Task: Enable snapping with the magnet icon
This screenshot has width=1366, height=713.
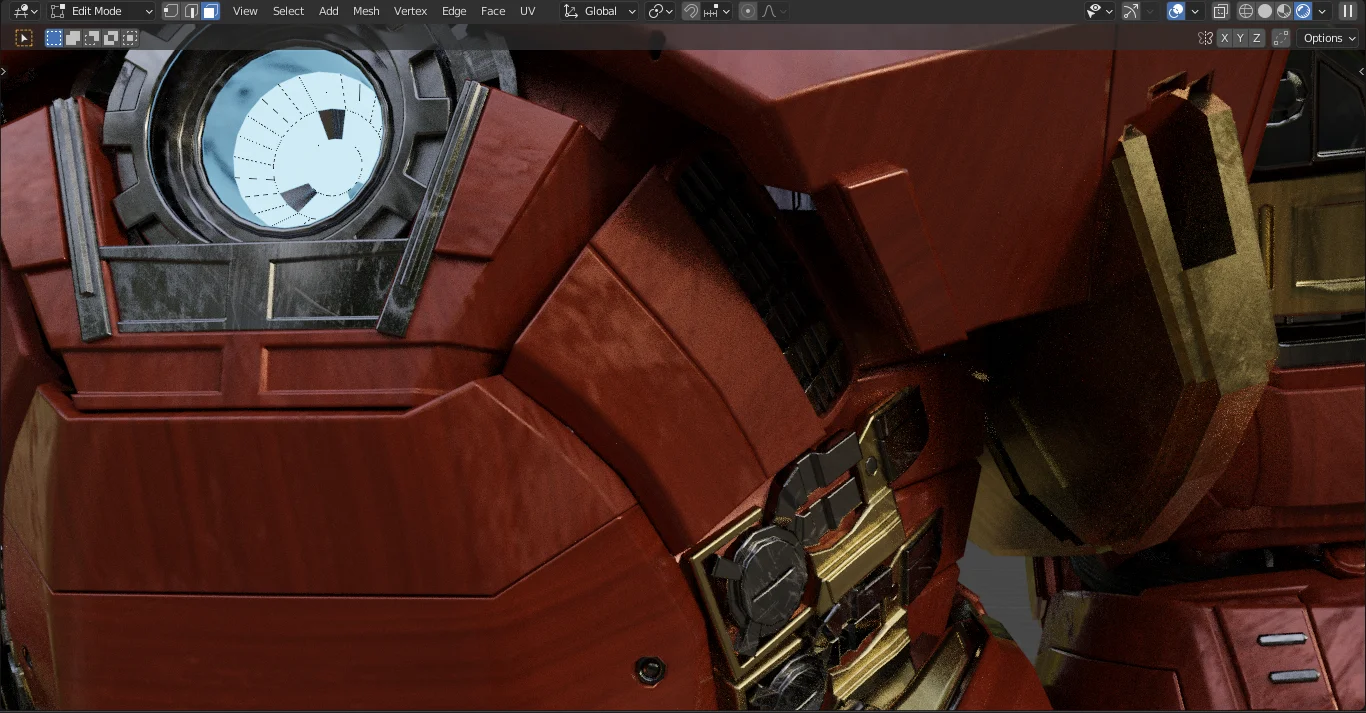Action: coord(691,11)
